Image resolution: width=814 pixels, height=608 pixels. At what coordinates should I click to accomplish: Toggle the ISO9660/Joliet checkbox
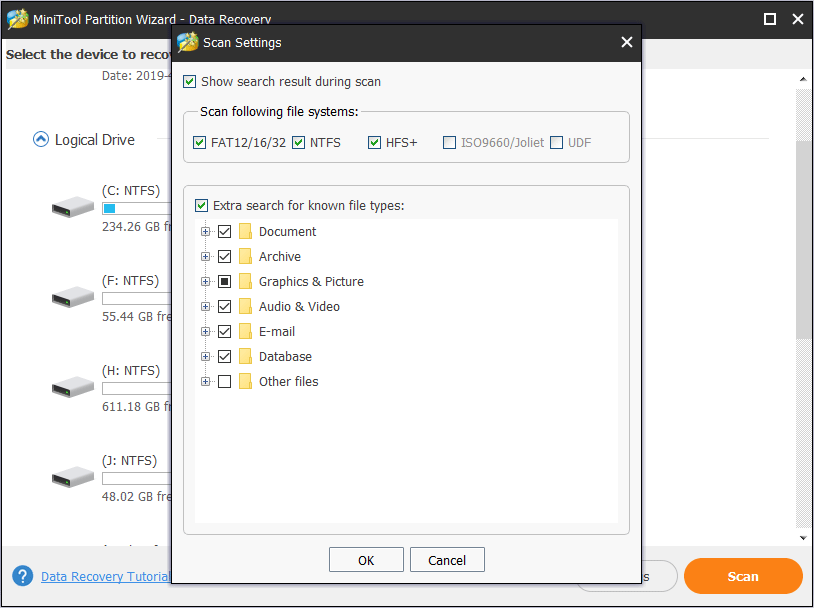point(450,142)
